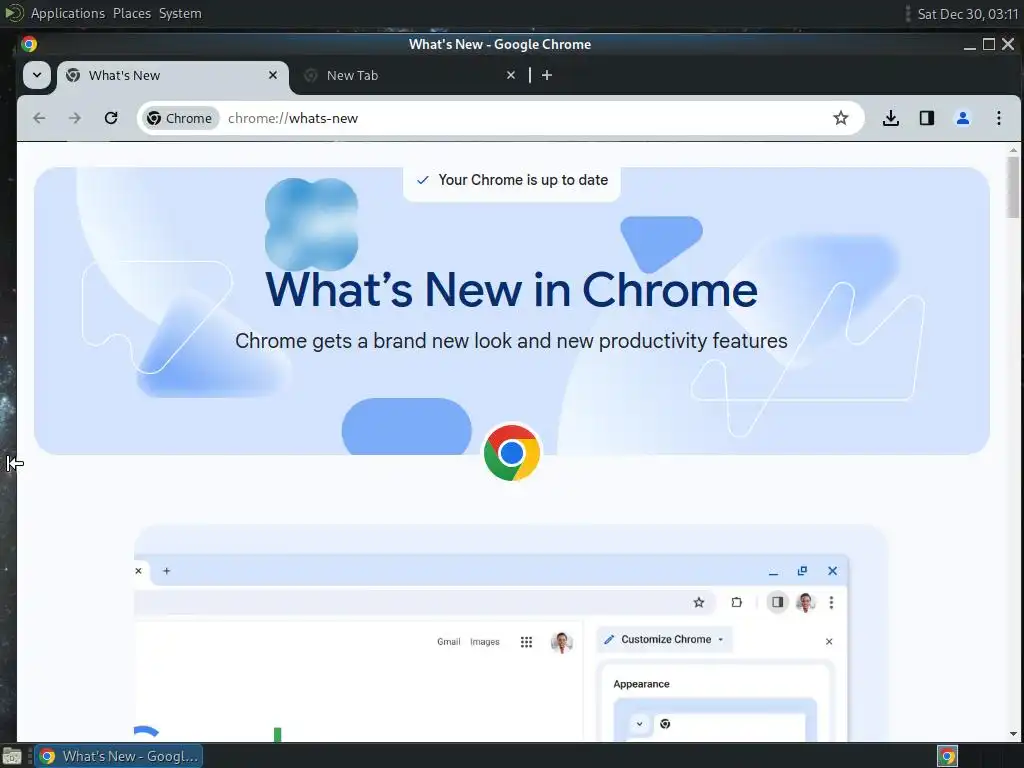Click the round Chrome logo under the banner

[x=511, y=453]
